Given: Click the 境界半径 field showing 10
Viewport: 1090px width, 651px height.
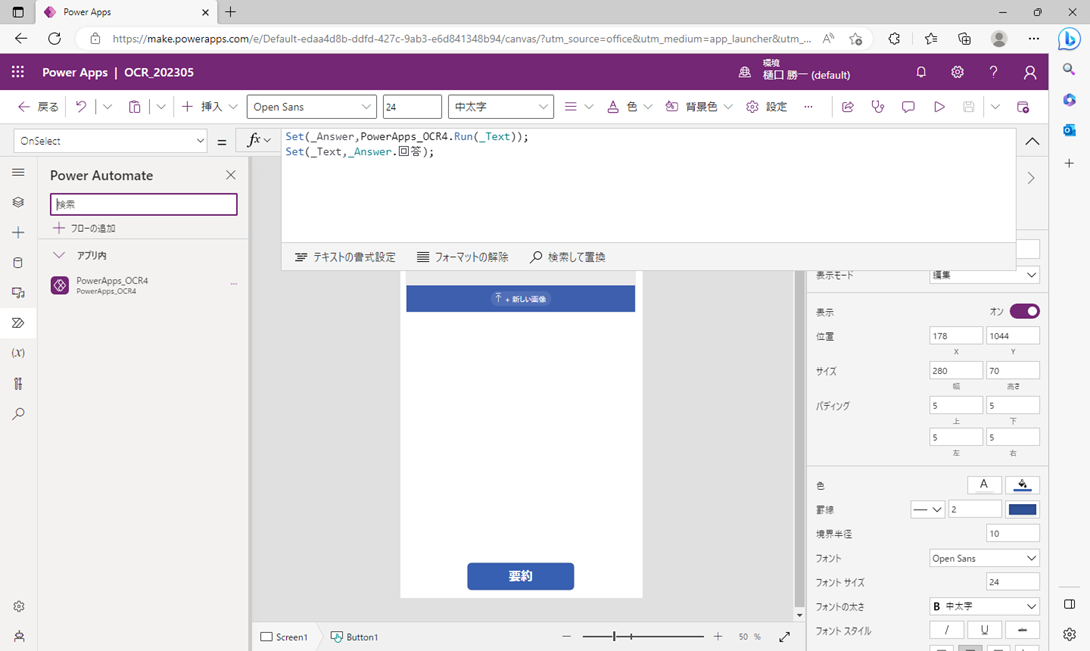Looking at the screenshot, I should [x=1012, y=533].
